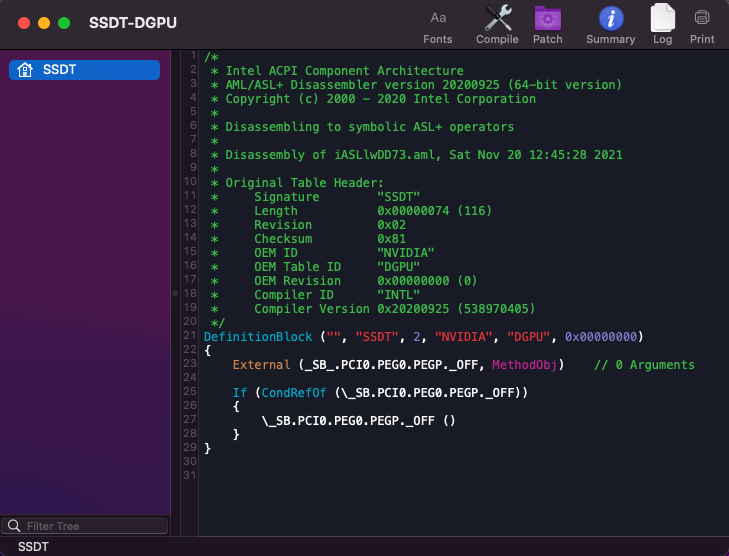Click the house icon beside SSDT
Image resolution: width=729 pixels, height=556 pixels.
pyautogui.click(x=25, y=70)
